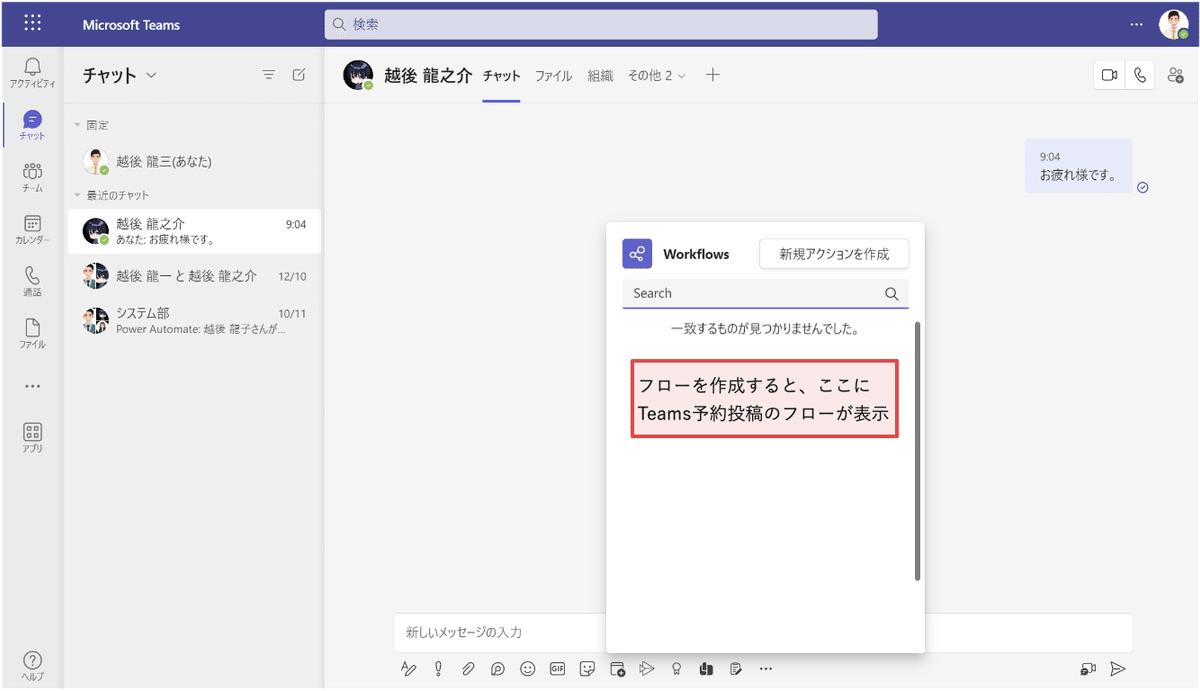This screenshot has width=1200, height=691.
Task: Click the Workflows app logo icon
Action: click(x=637, y=254)
